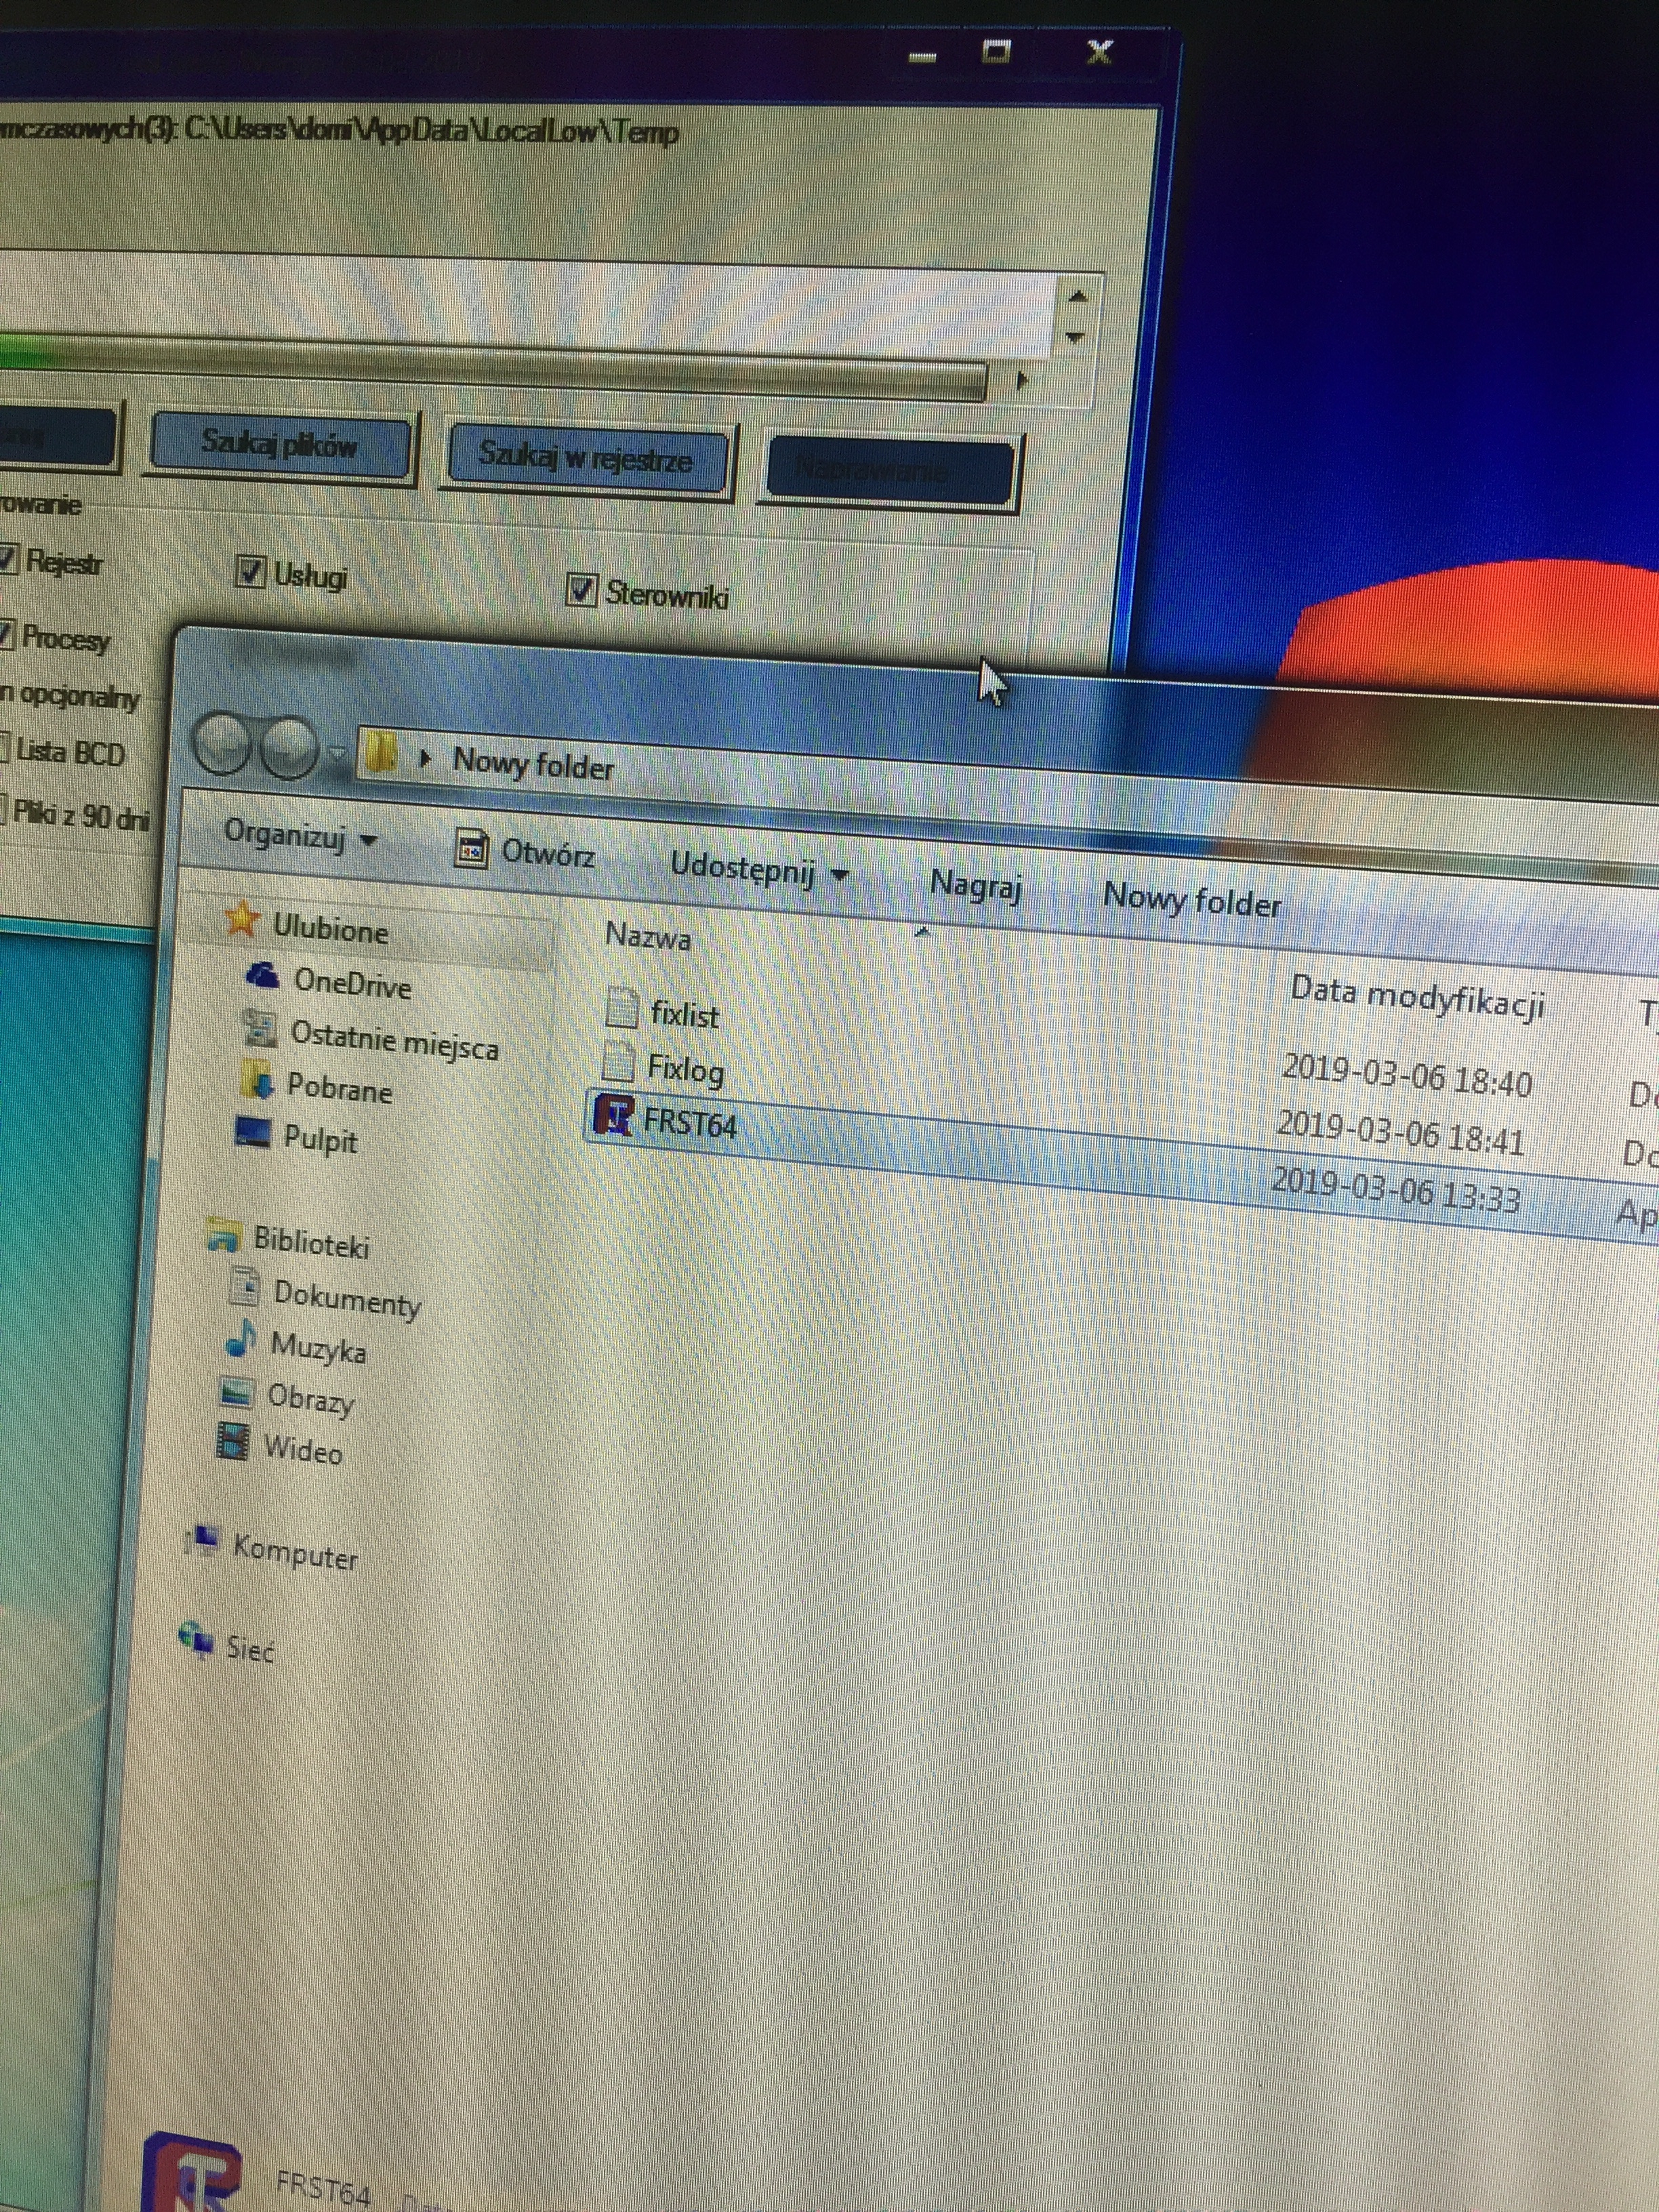Click the Muzyka music note icon
The image size is (1659, 2212).
pyautogui.click(x=241, y=1339)
